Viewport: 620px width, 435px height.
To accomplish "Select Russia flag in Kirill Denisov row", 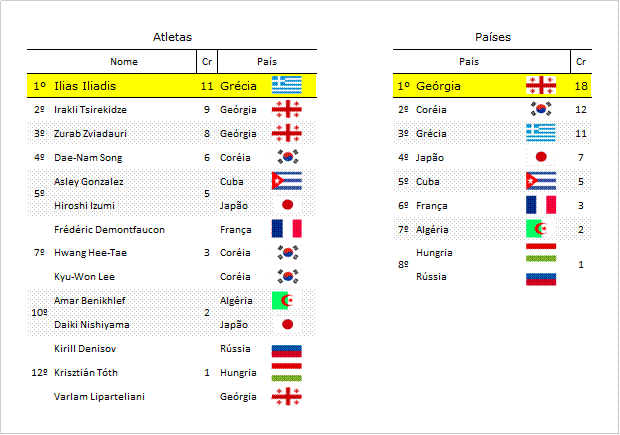I will coord(287,352).
